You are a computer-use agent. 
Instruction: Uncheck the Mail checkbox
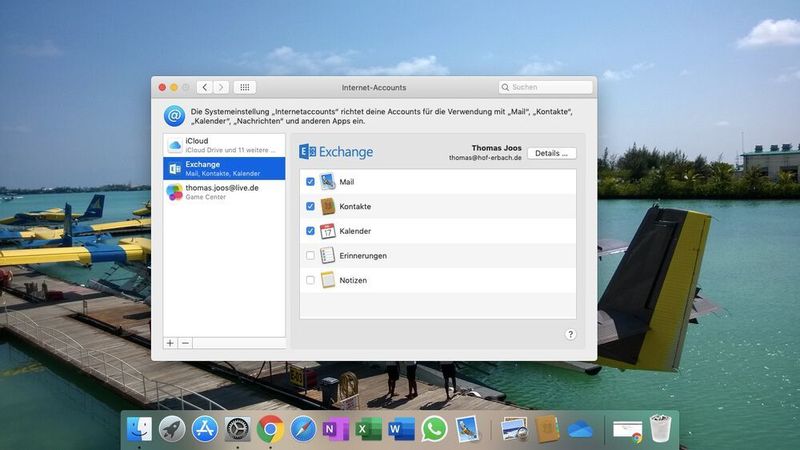click(x=310, y=182)
